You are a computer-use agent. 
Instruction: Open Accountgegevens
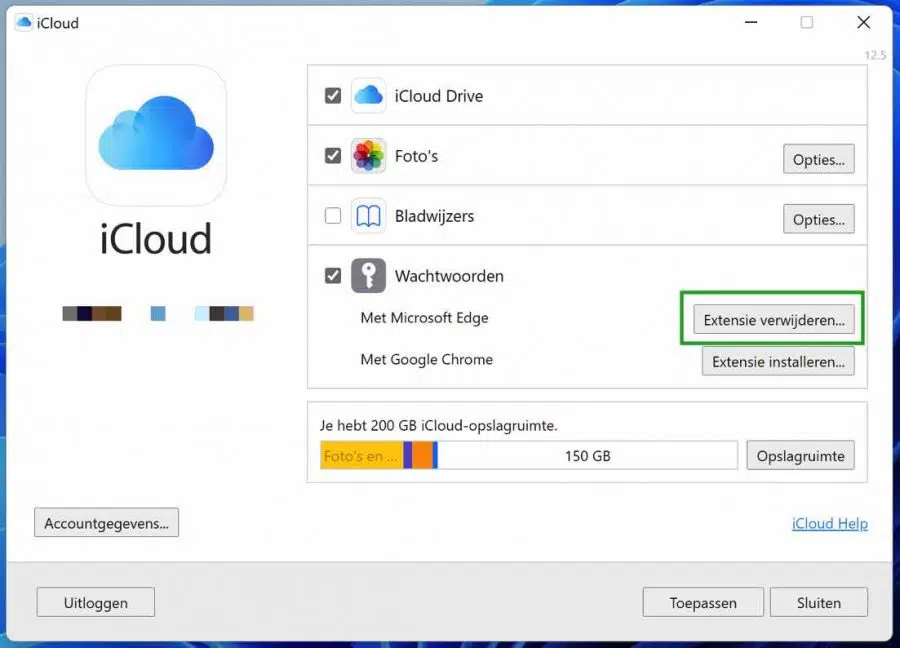pyautogui.click(x=106, y=523)
